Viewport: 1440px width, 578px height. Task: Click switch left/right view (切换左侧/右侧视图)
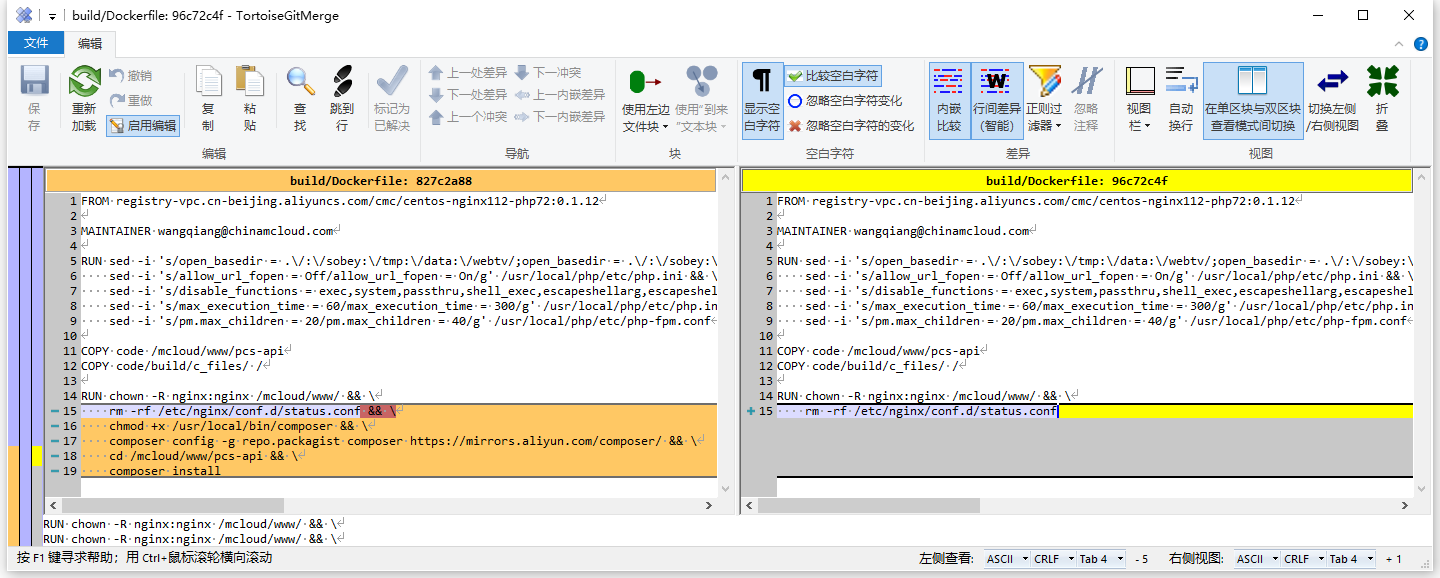[1333, 99]
